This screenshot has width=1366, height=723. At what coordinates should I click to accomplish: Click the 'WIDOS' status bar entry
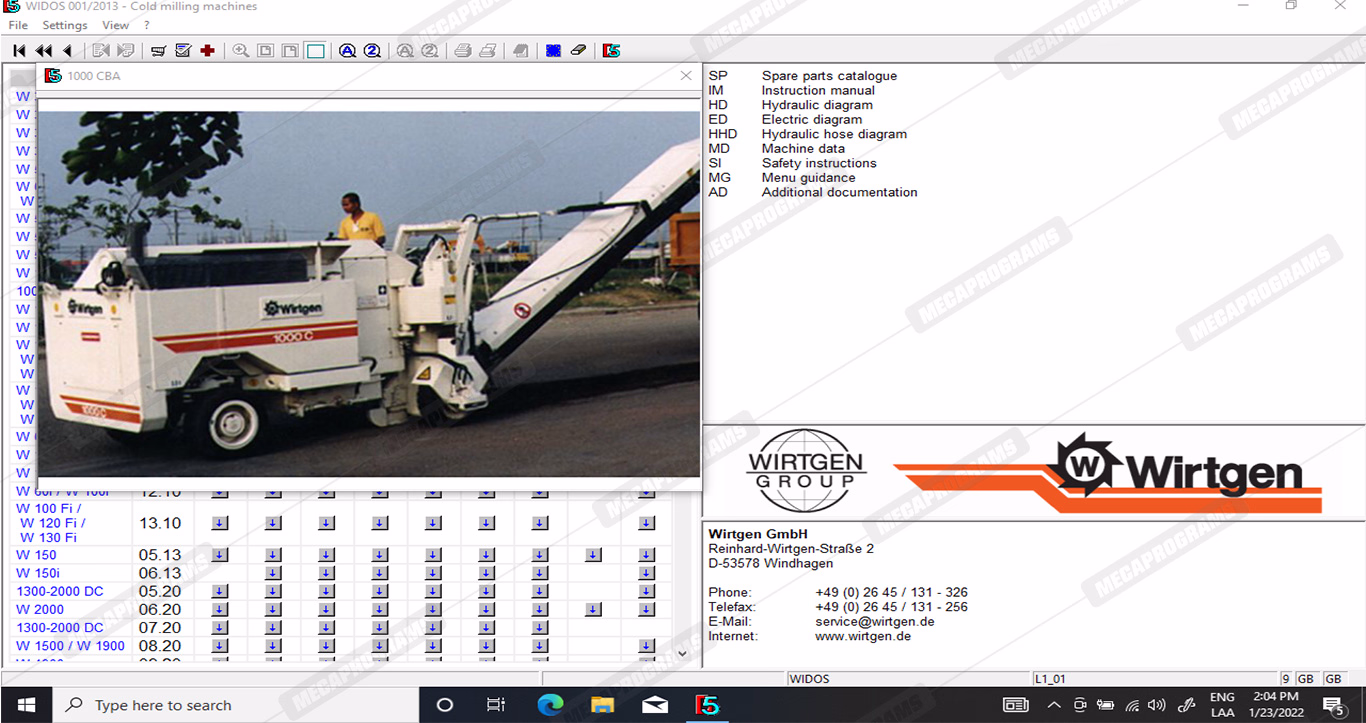pos(809,679)
